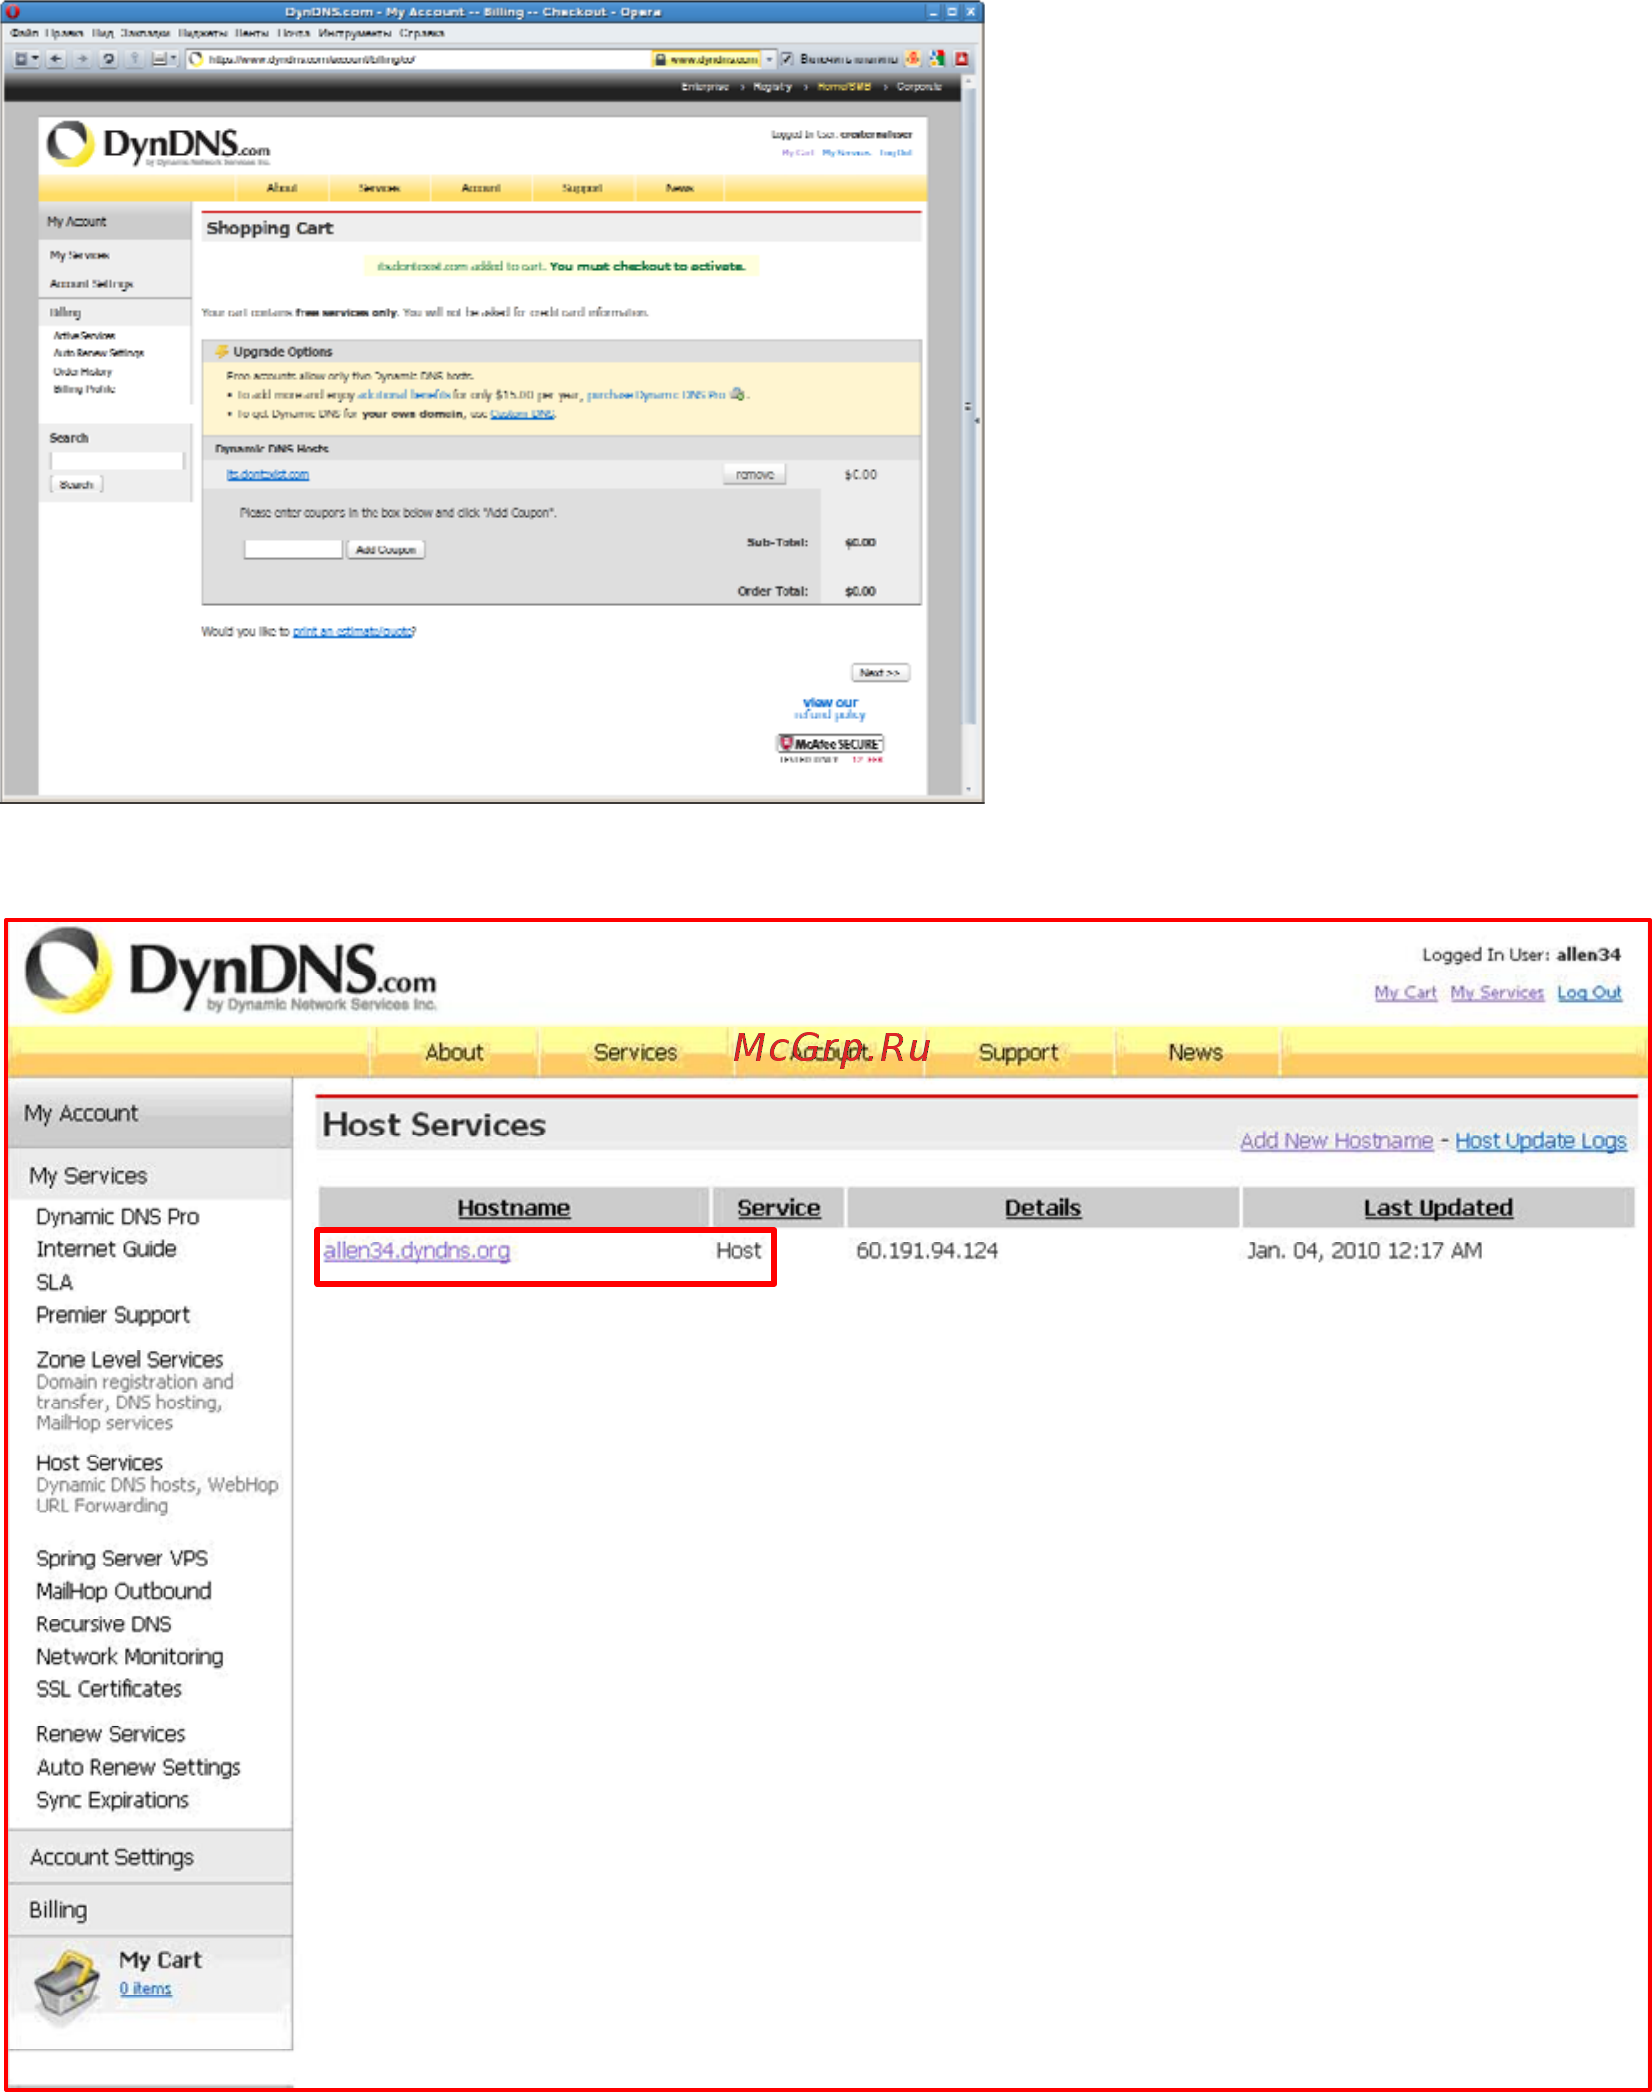Image resolution: width=1652 pixels, height=2092 pixels.
Task: Click the 0 items cart link
Action: point(145,1989)
